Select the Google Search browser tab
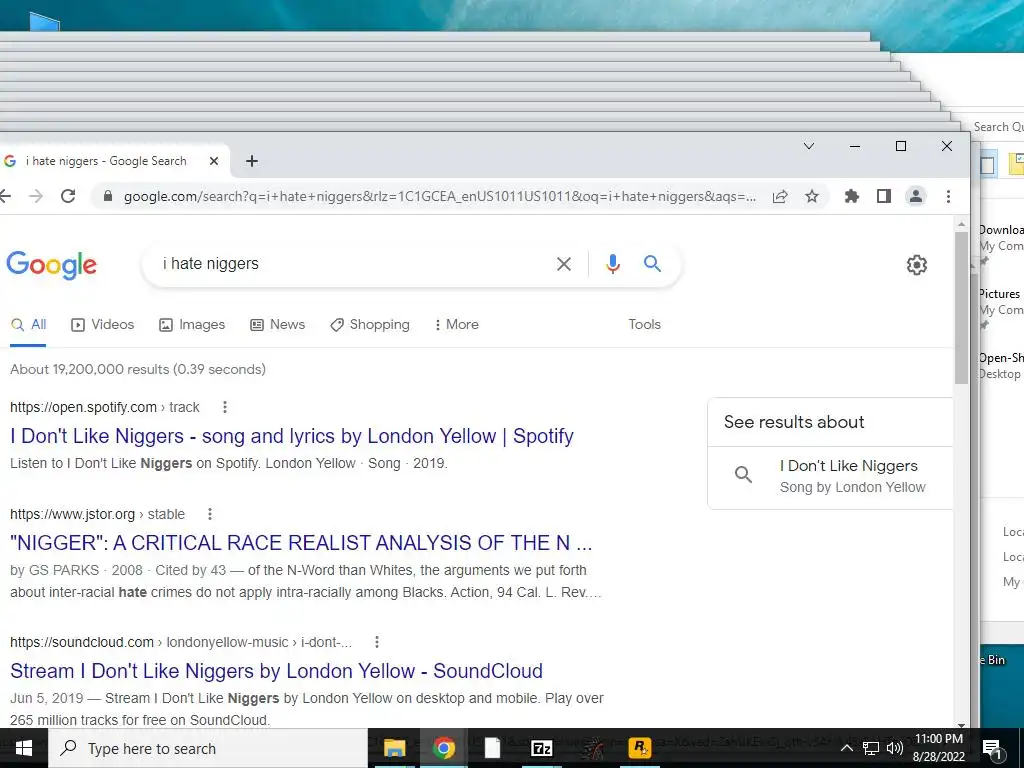This screenshot has height=768, width=1024. tap(112, 161)
